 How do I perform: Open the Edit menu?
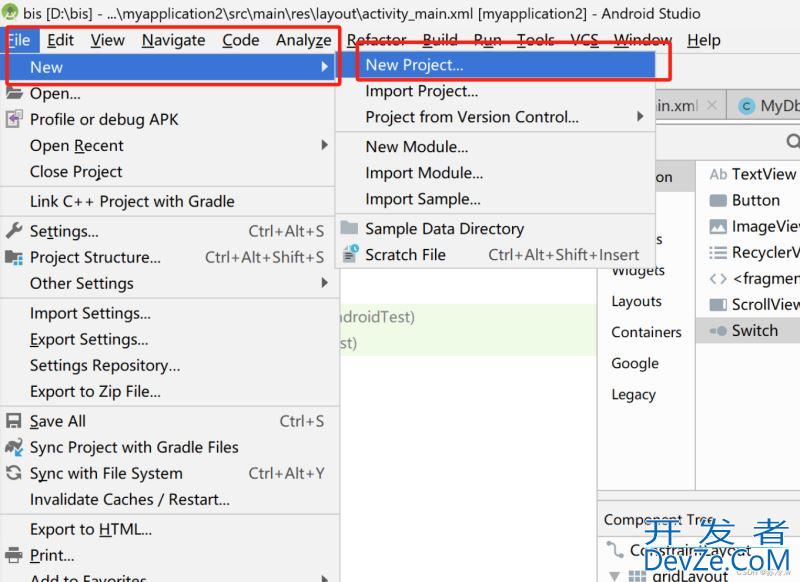[x=60, y=40]
